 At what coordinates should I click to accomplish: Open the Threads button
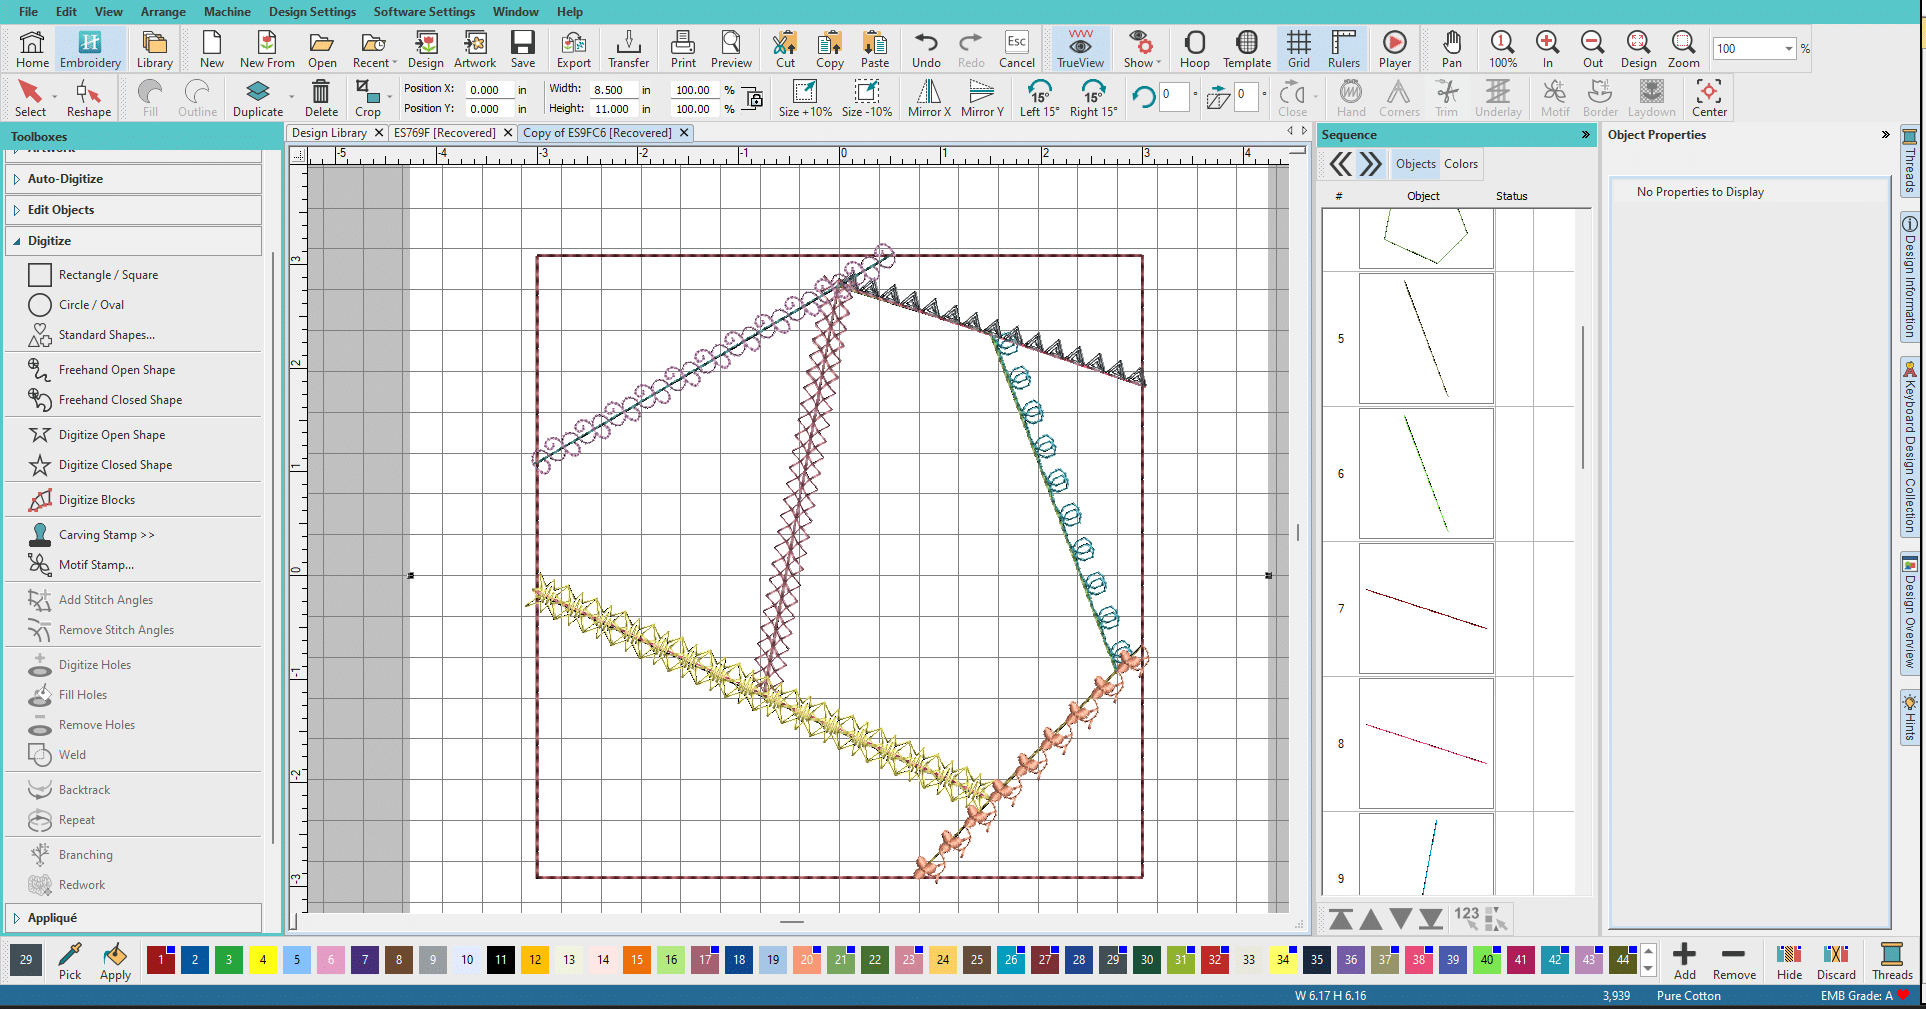1892,961
